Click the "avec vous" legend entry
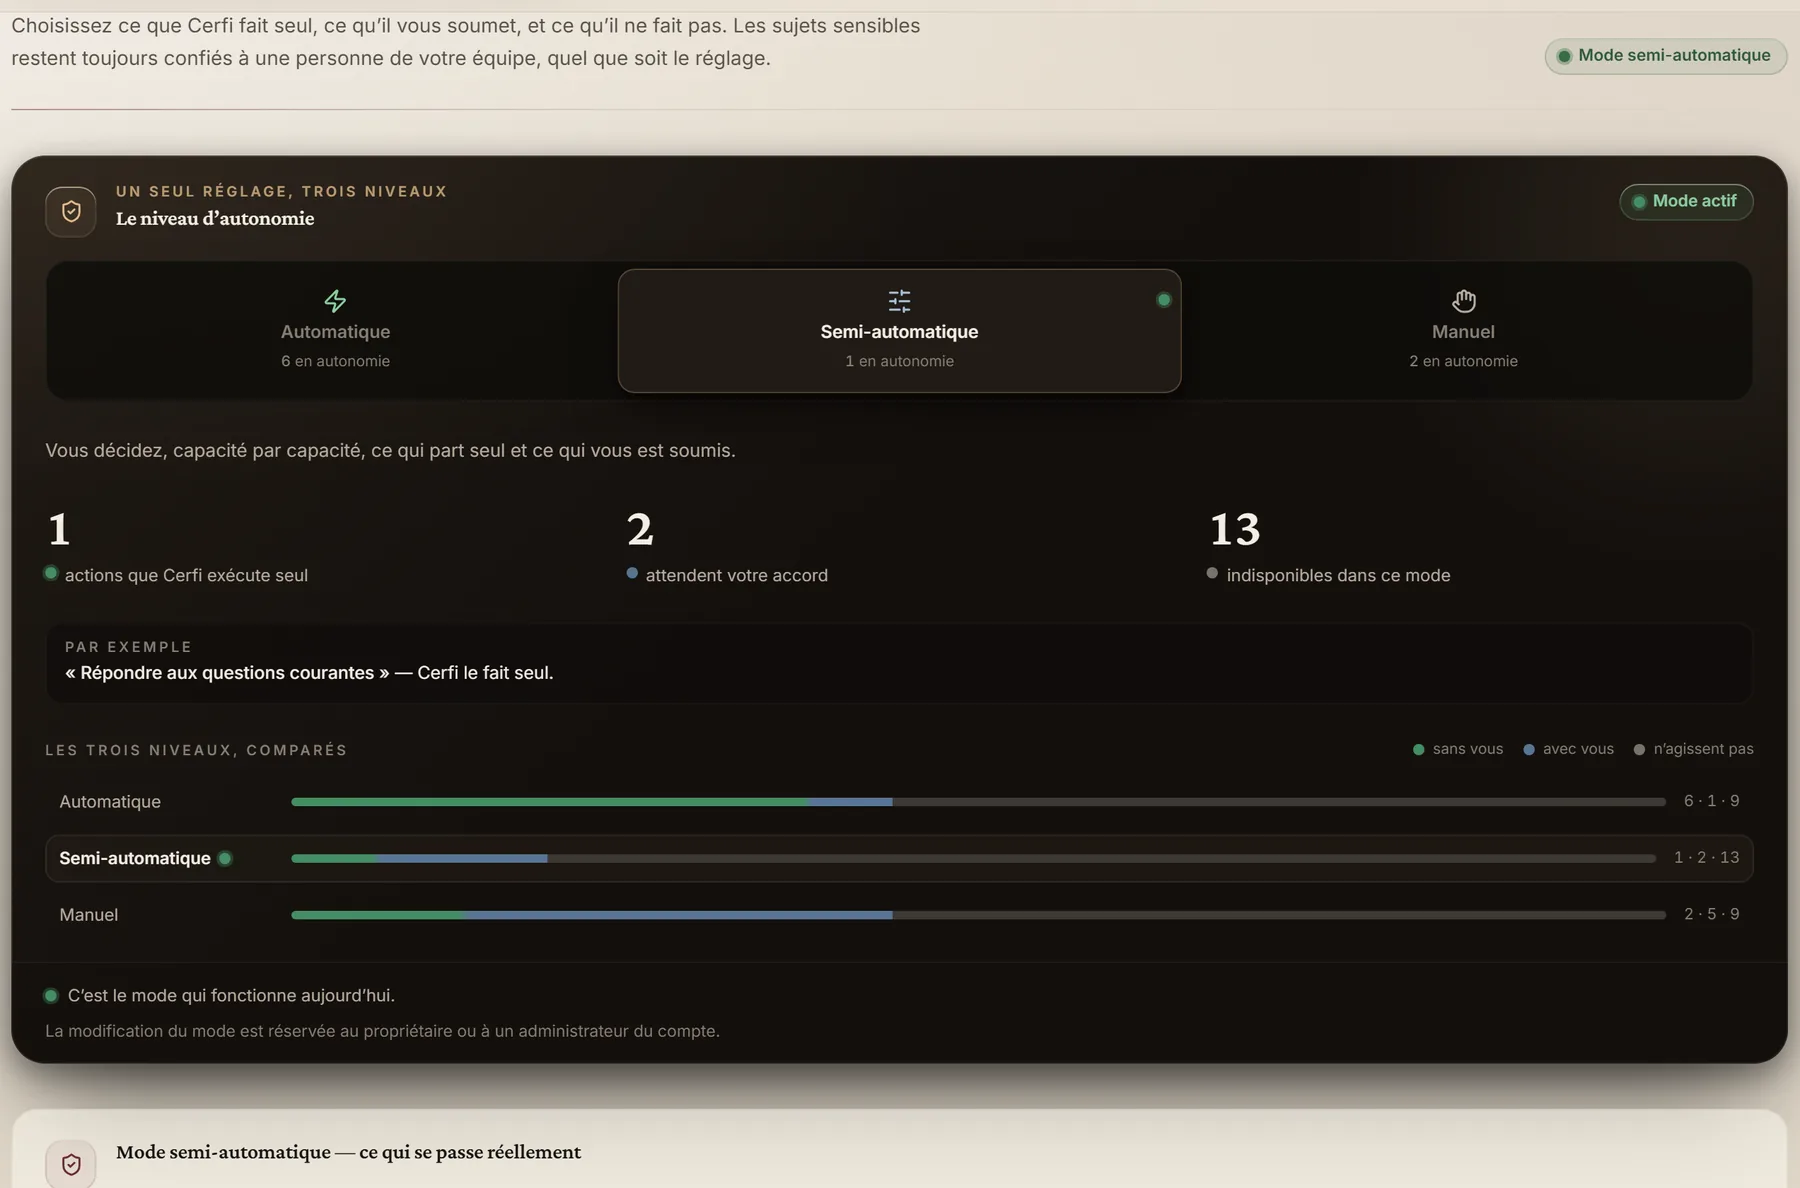The height and width of the screenshot is (1188, 1800). (1568, 749)
